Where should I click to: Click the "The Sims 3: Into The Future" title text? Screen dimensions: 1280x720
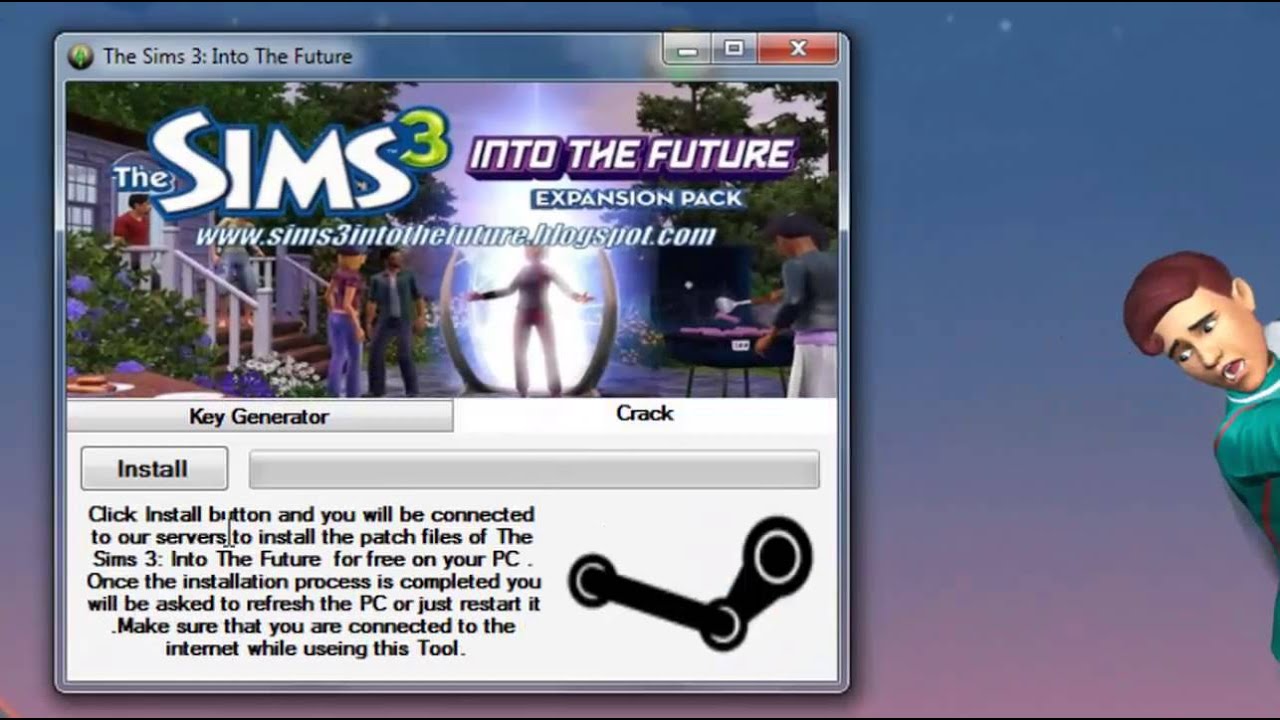[227, 57]
